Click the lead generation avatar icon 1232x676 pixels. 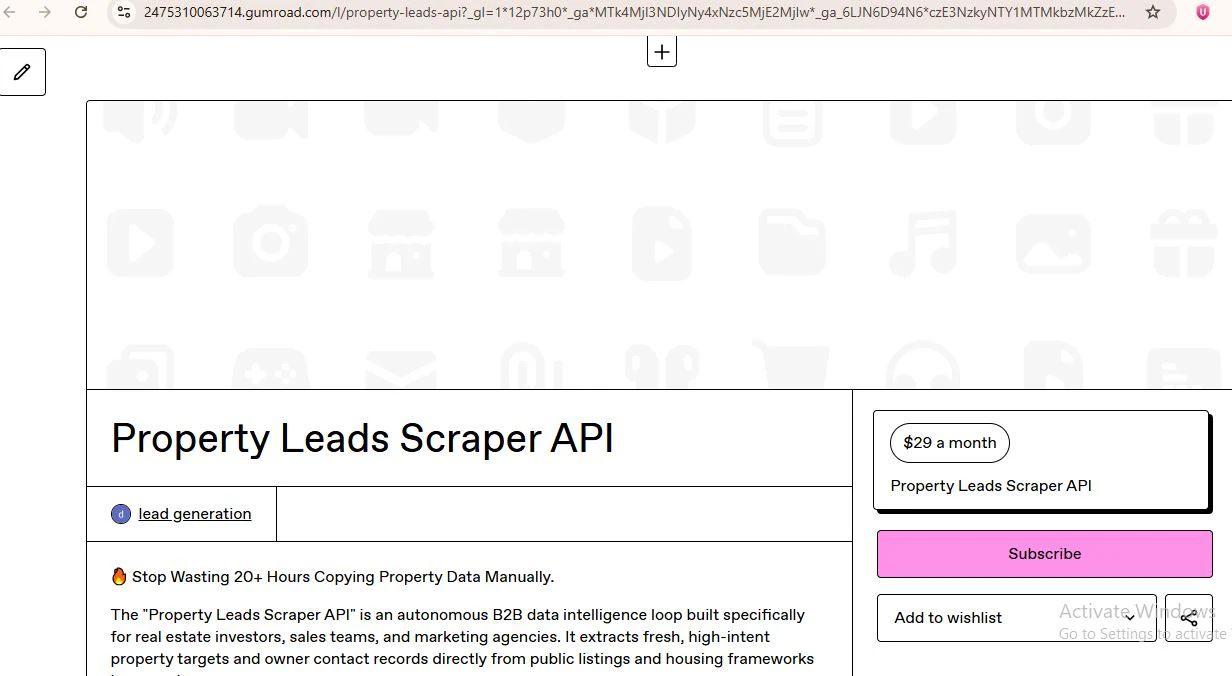coord(121,514)
